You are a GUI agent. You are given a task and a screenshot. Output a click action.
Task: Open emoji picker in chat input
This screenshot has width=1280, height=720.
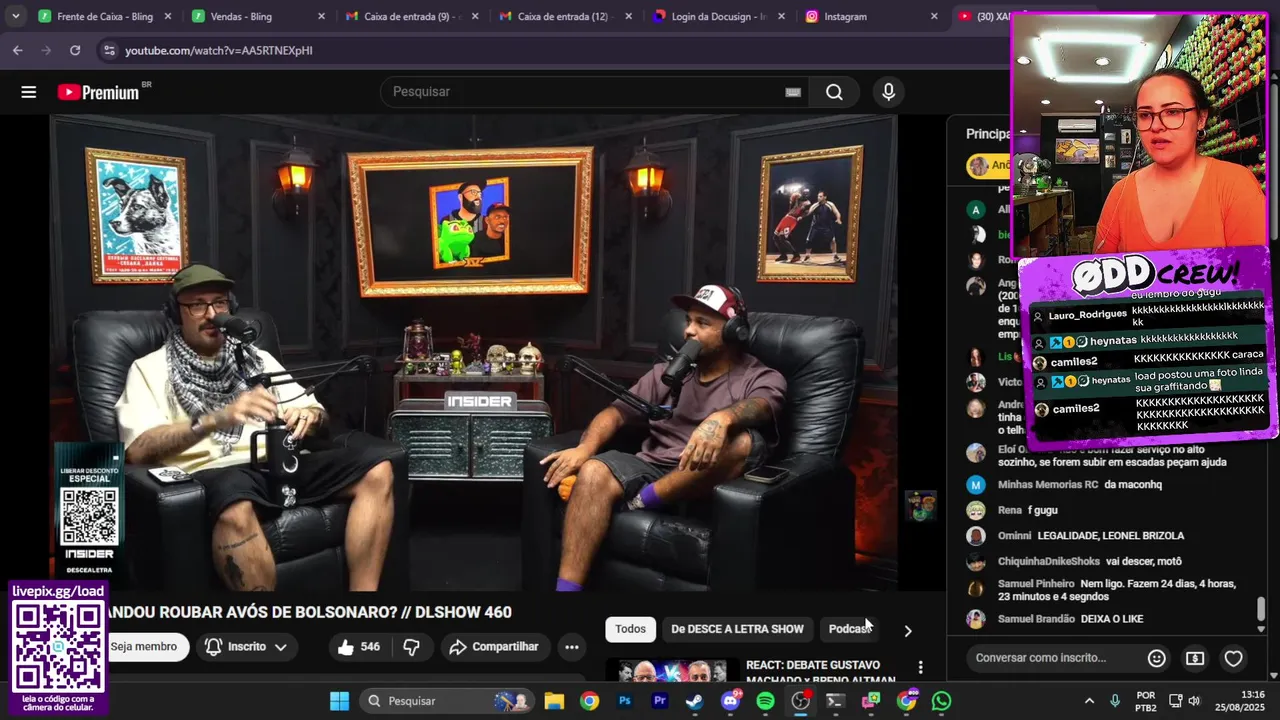coord(1157,658)
